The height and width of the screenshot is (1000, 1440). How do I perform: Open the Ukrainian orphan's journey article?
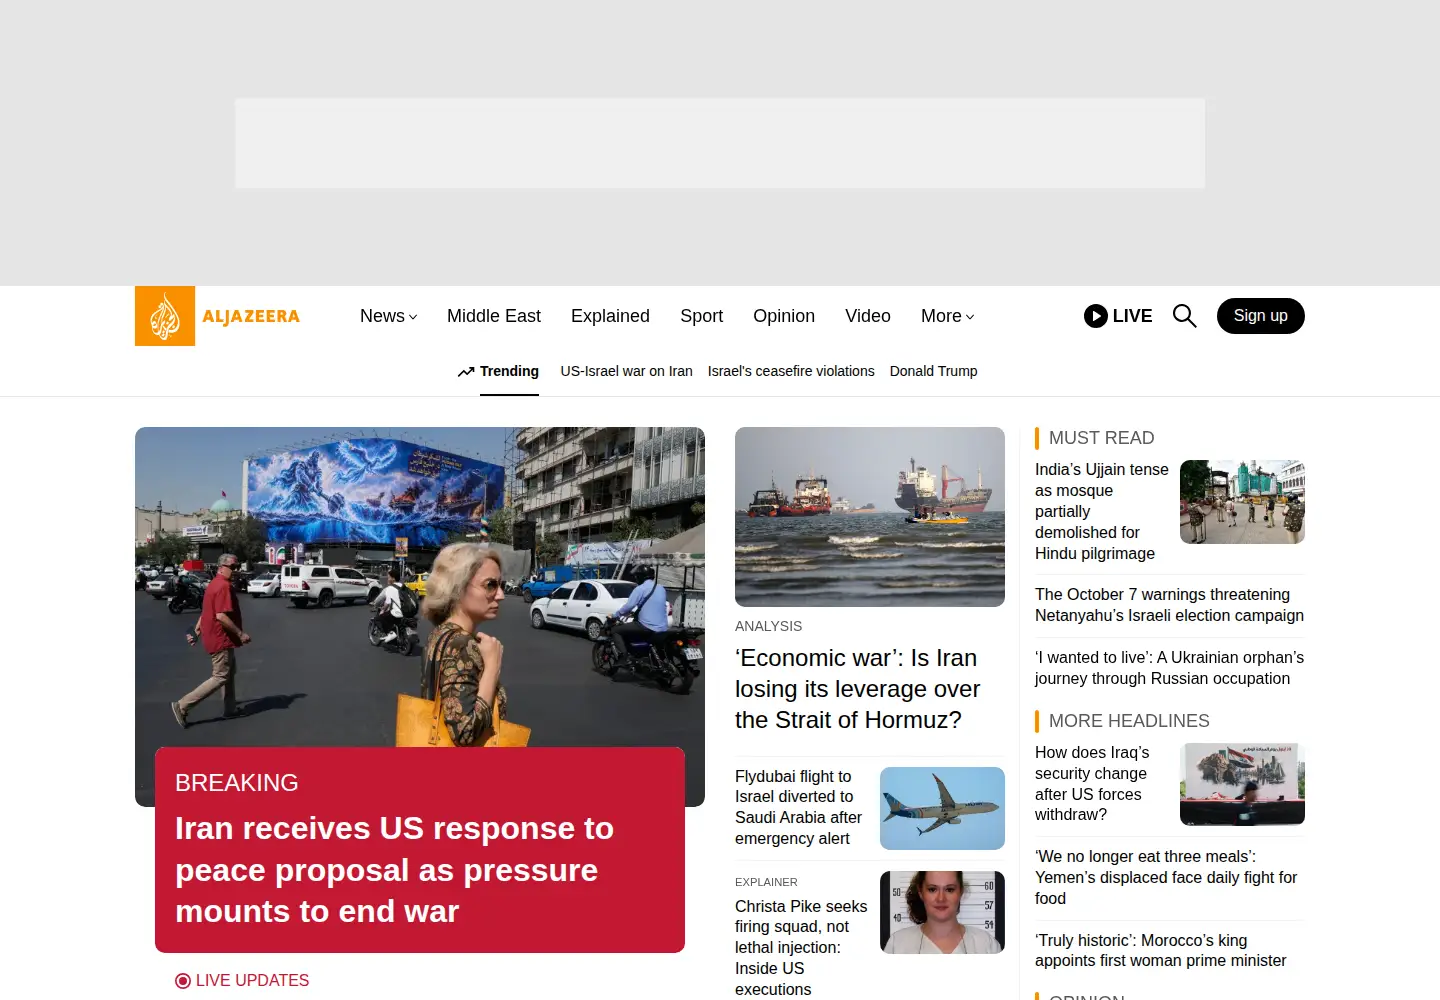pyautogui.click(x=1169, y=668)
